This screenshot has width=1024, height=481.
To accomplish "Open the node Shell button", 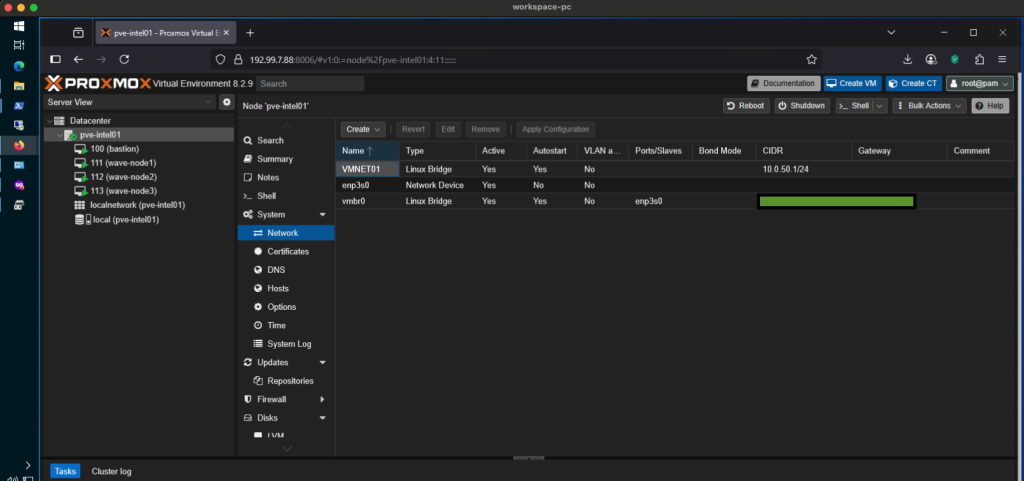I will pyautogui.click(x=854, y=106).
